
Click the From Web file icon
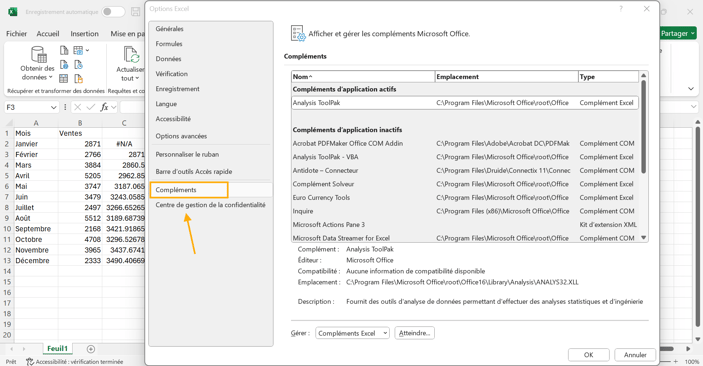tap(64, 65)
